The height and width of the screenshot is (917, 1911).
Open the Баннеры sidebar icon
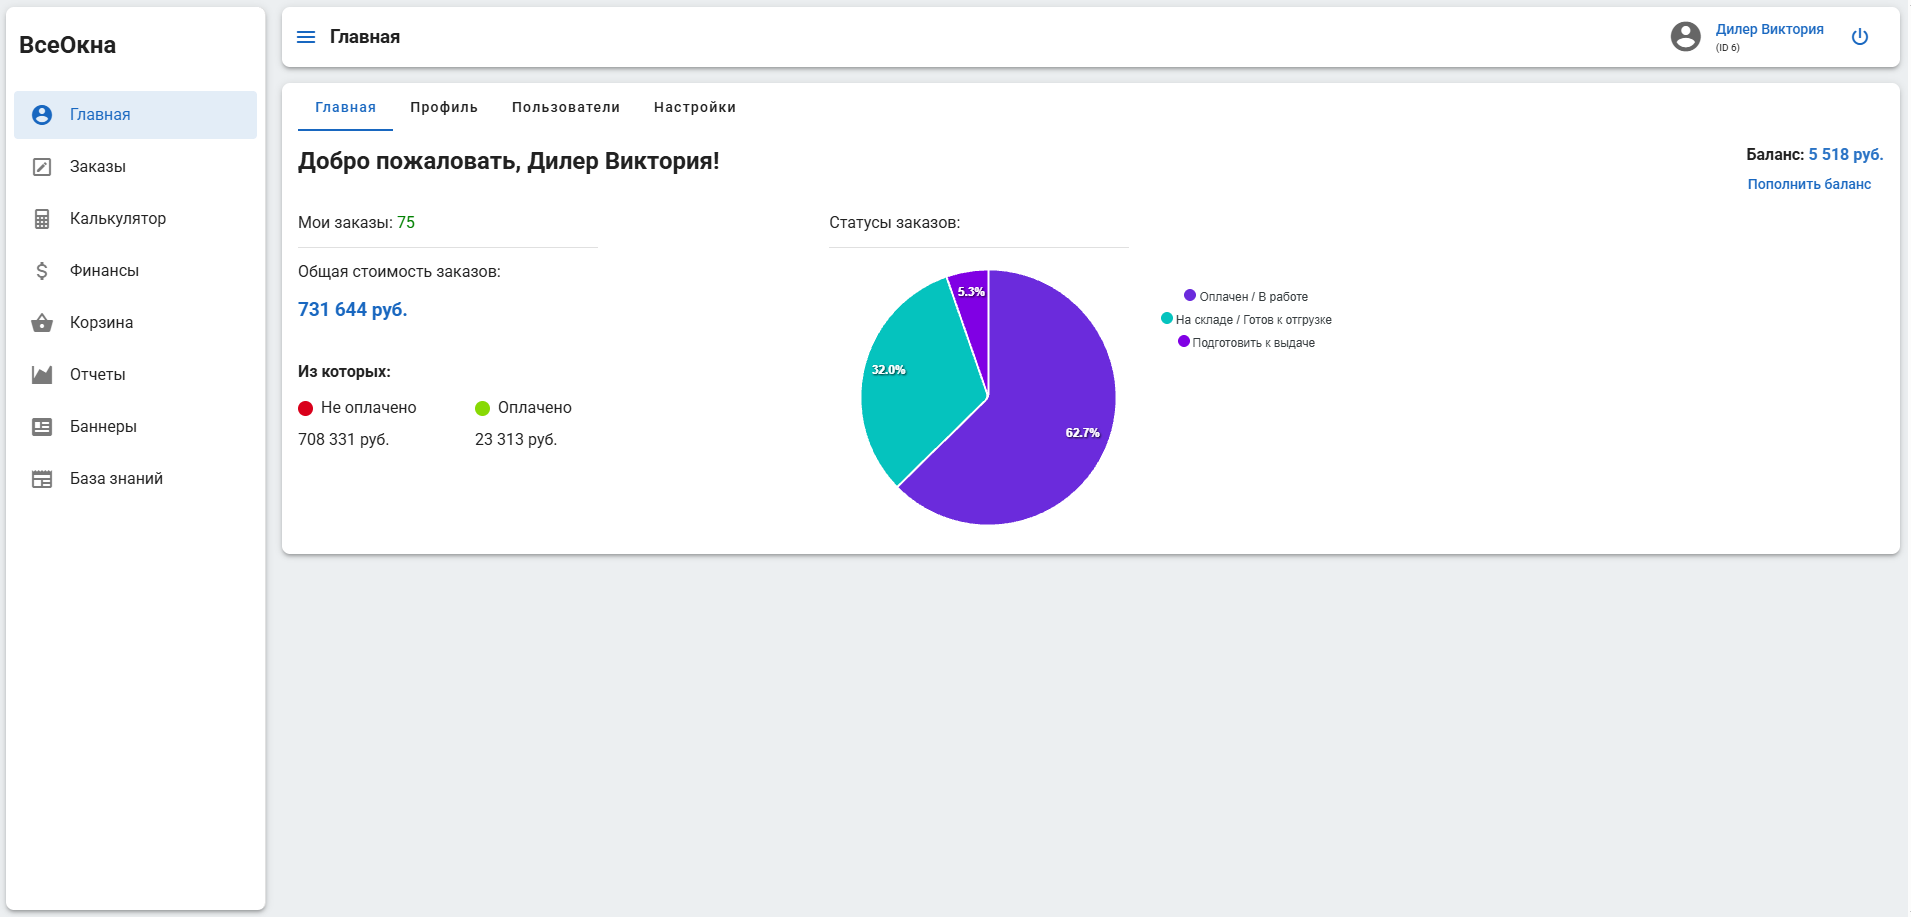(x=42, y=427)
